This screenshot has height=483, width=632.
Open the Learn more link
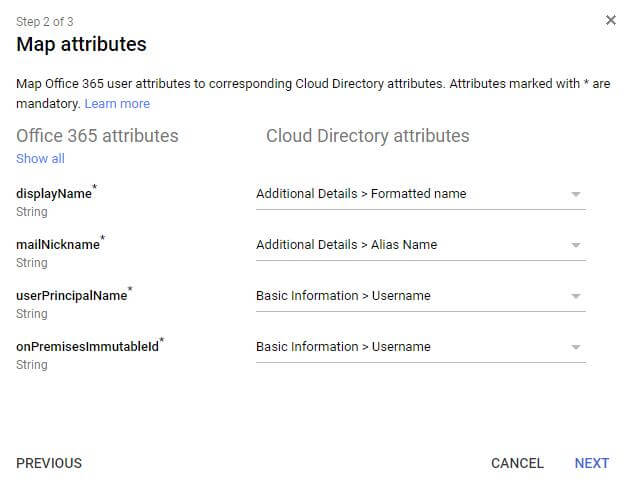coord(117,104)
